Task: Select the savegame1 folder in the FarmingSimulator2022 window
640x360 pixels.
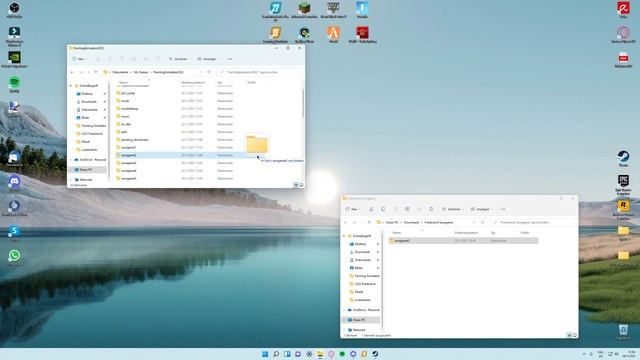Action: coord(129,147)
